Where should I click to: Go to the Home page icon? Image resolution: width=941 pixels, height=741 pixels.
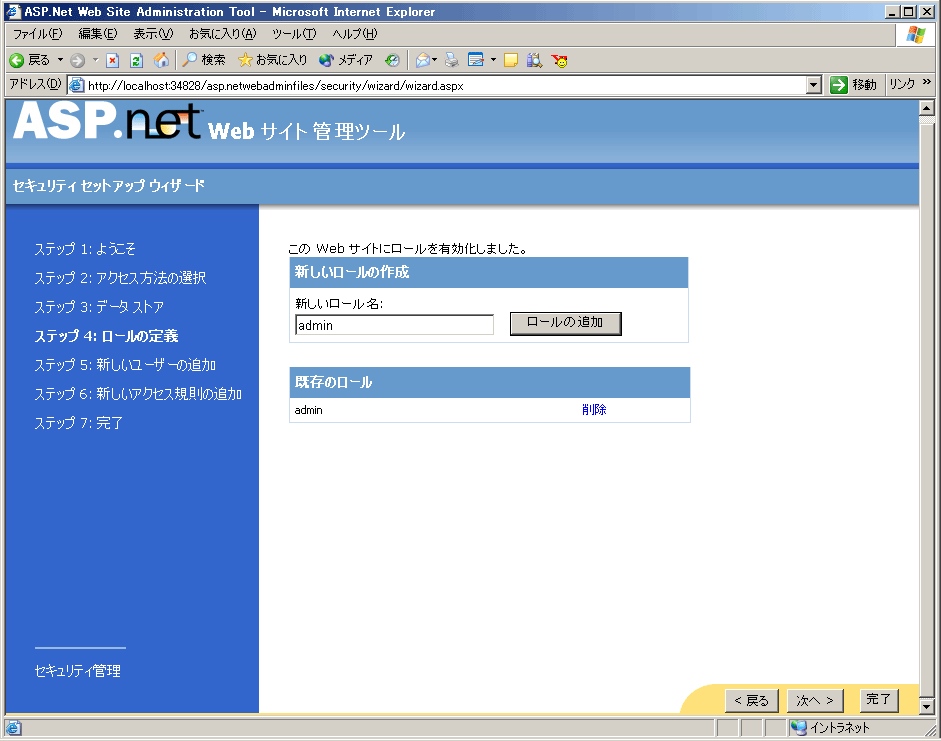(161, 60)
